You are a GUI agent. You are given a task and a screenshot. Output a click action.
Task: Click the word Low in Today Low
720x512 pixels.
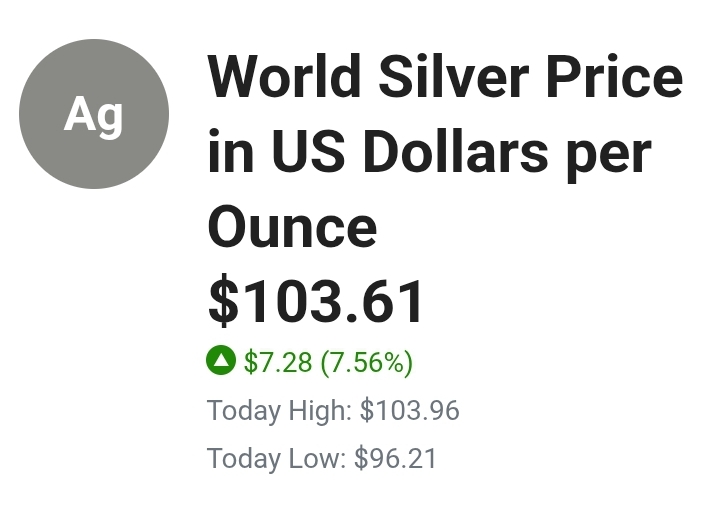(315, 458)
